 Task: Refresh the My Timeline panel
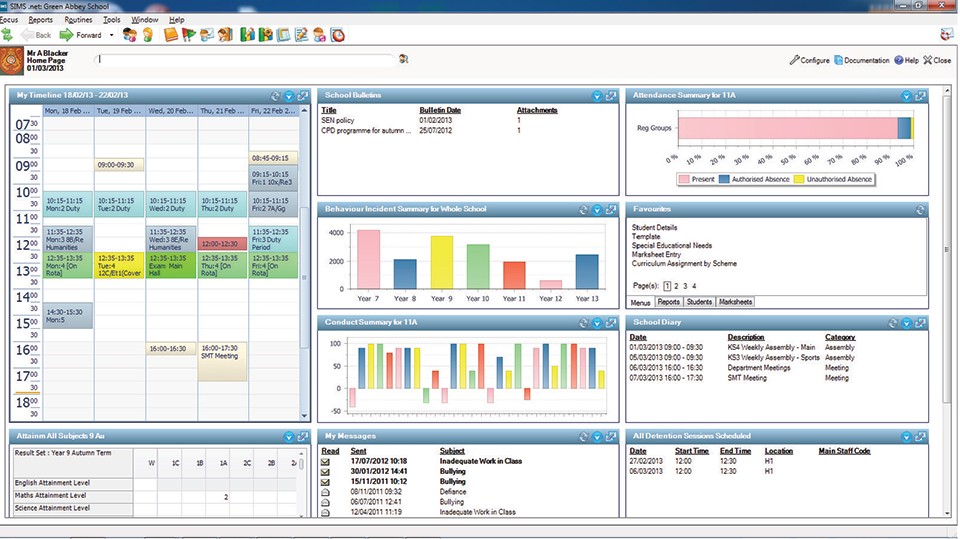tap(276, 96)
